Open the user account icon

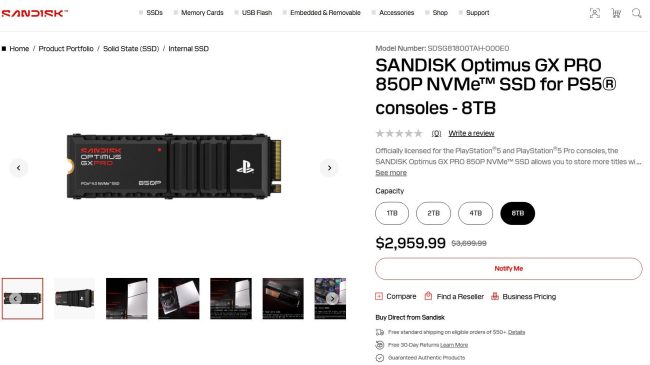click(x=594, y=13)
